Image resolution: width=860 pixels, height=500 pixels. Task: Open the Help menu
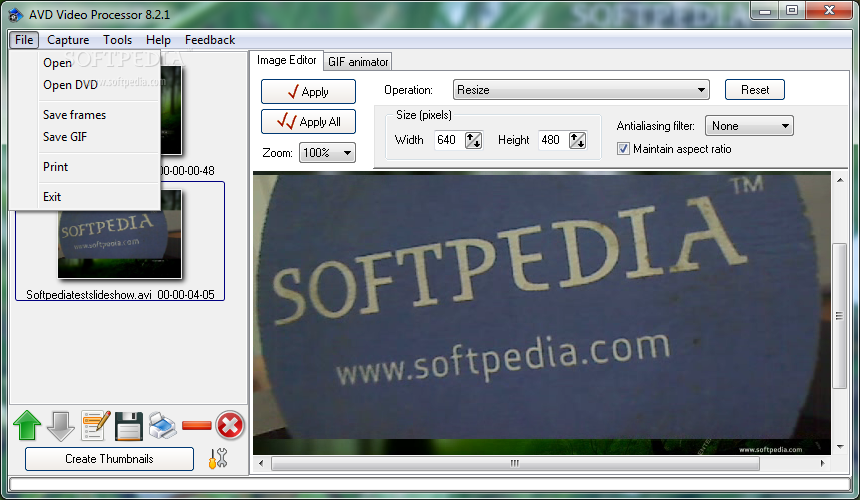(158, 39)
